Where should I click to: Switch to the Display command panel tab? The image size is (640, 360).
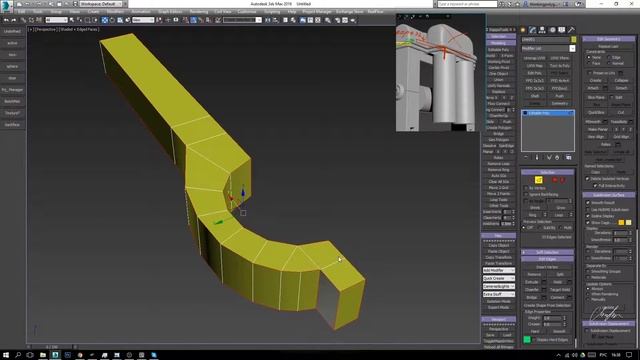pos(562,30)
